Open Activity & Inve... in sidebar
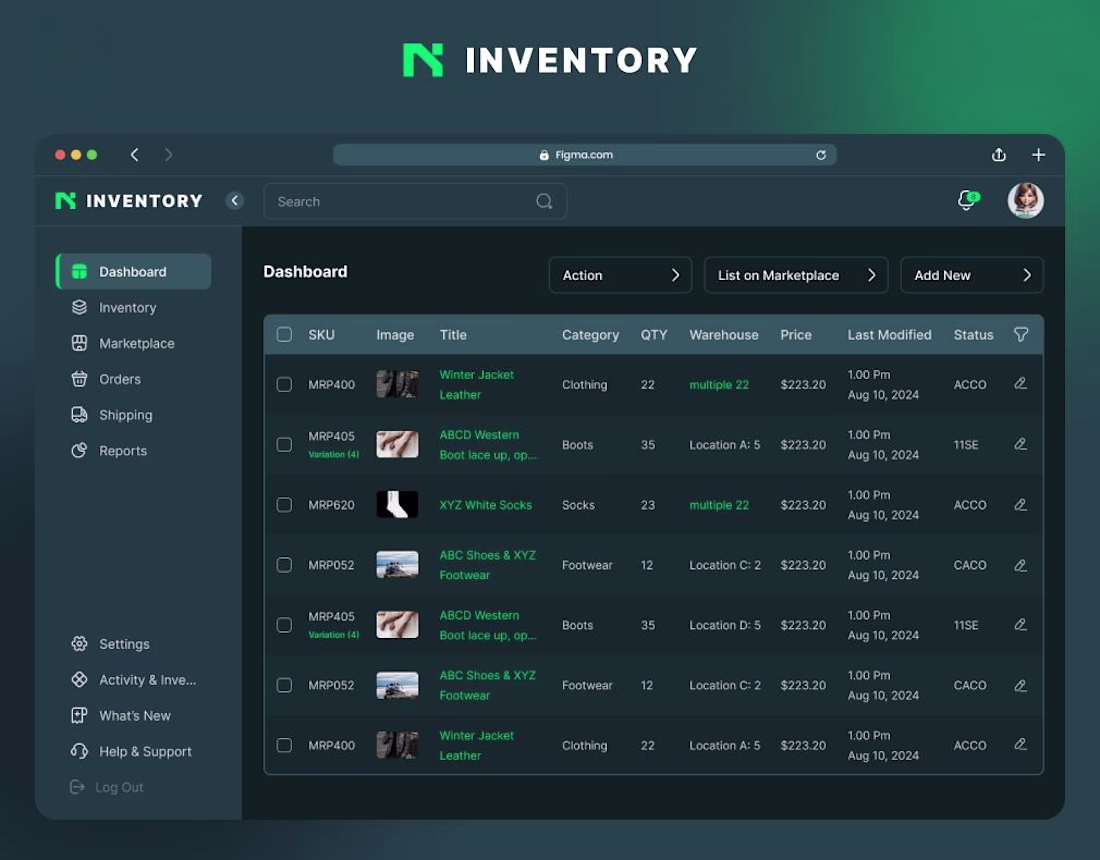 click(x=147, y=679)
